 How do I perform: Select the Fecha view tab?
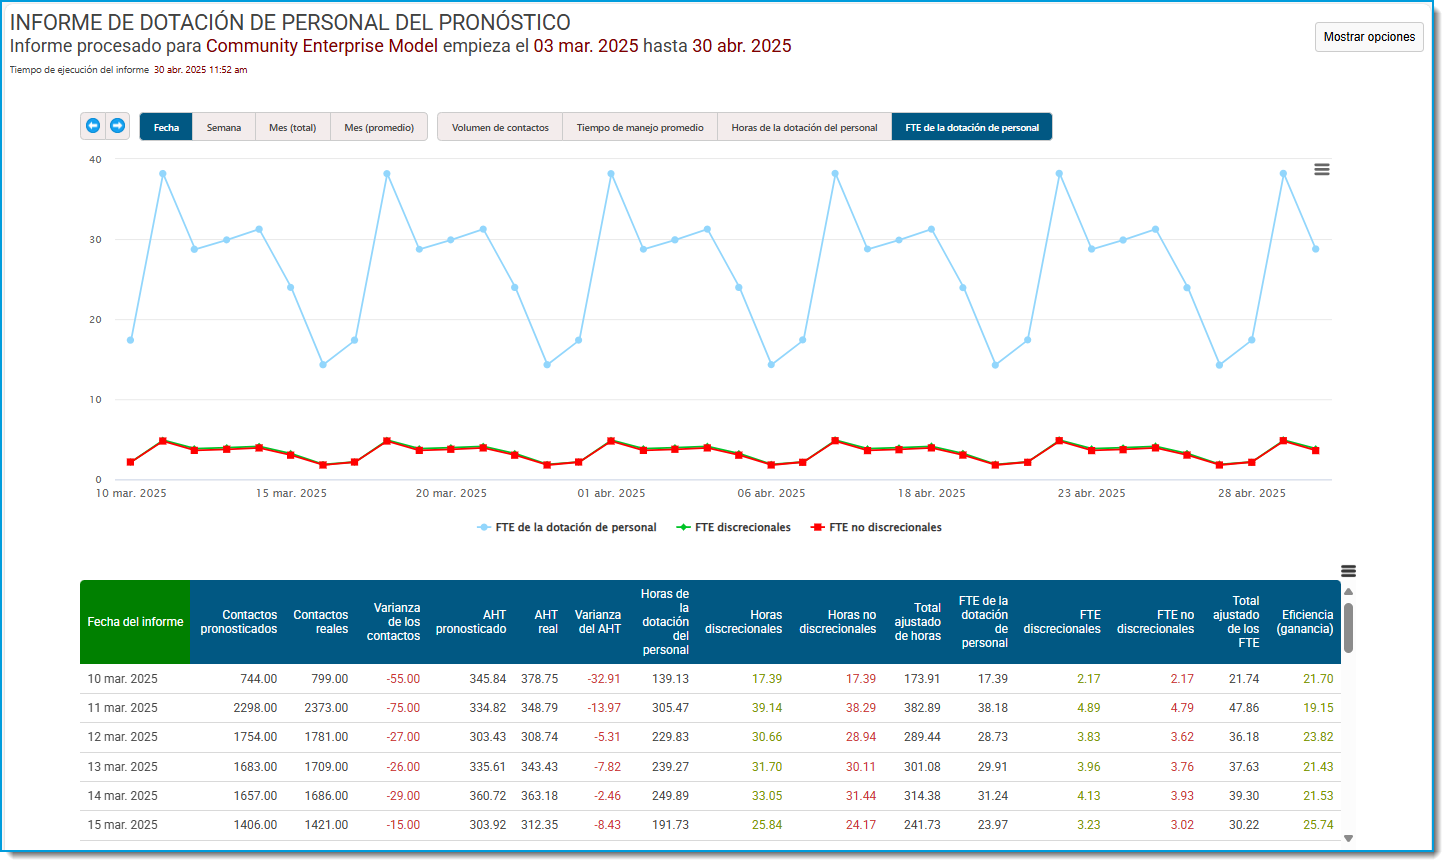point(166,127)
